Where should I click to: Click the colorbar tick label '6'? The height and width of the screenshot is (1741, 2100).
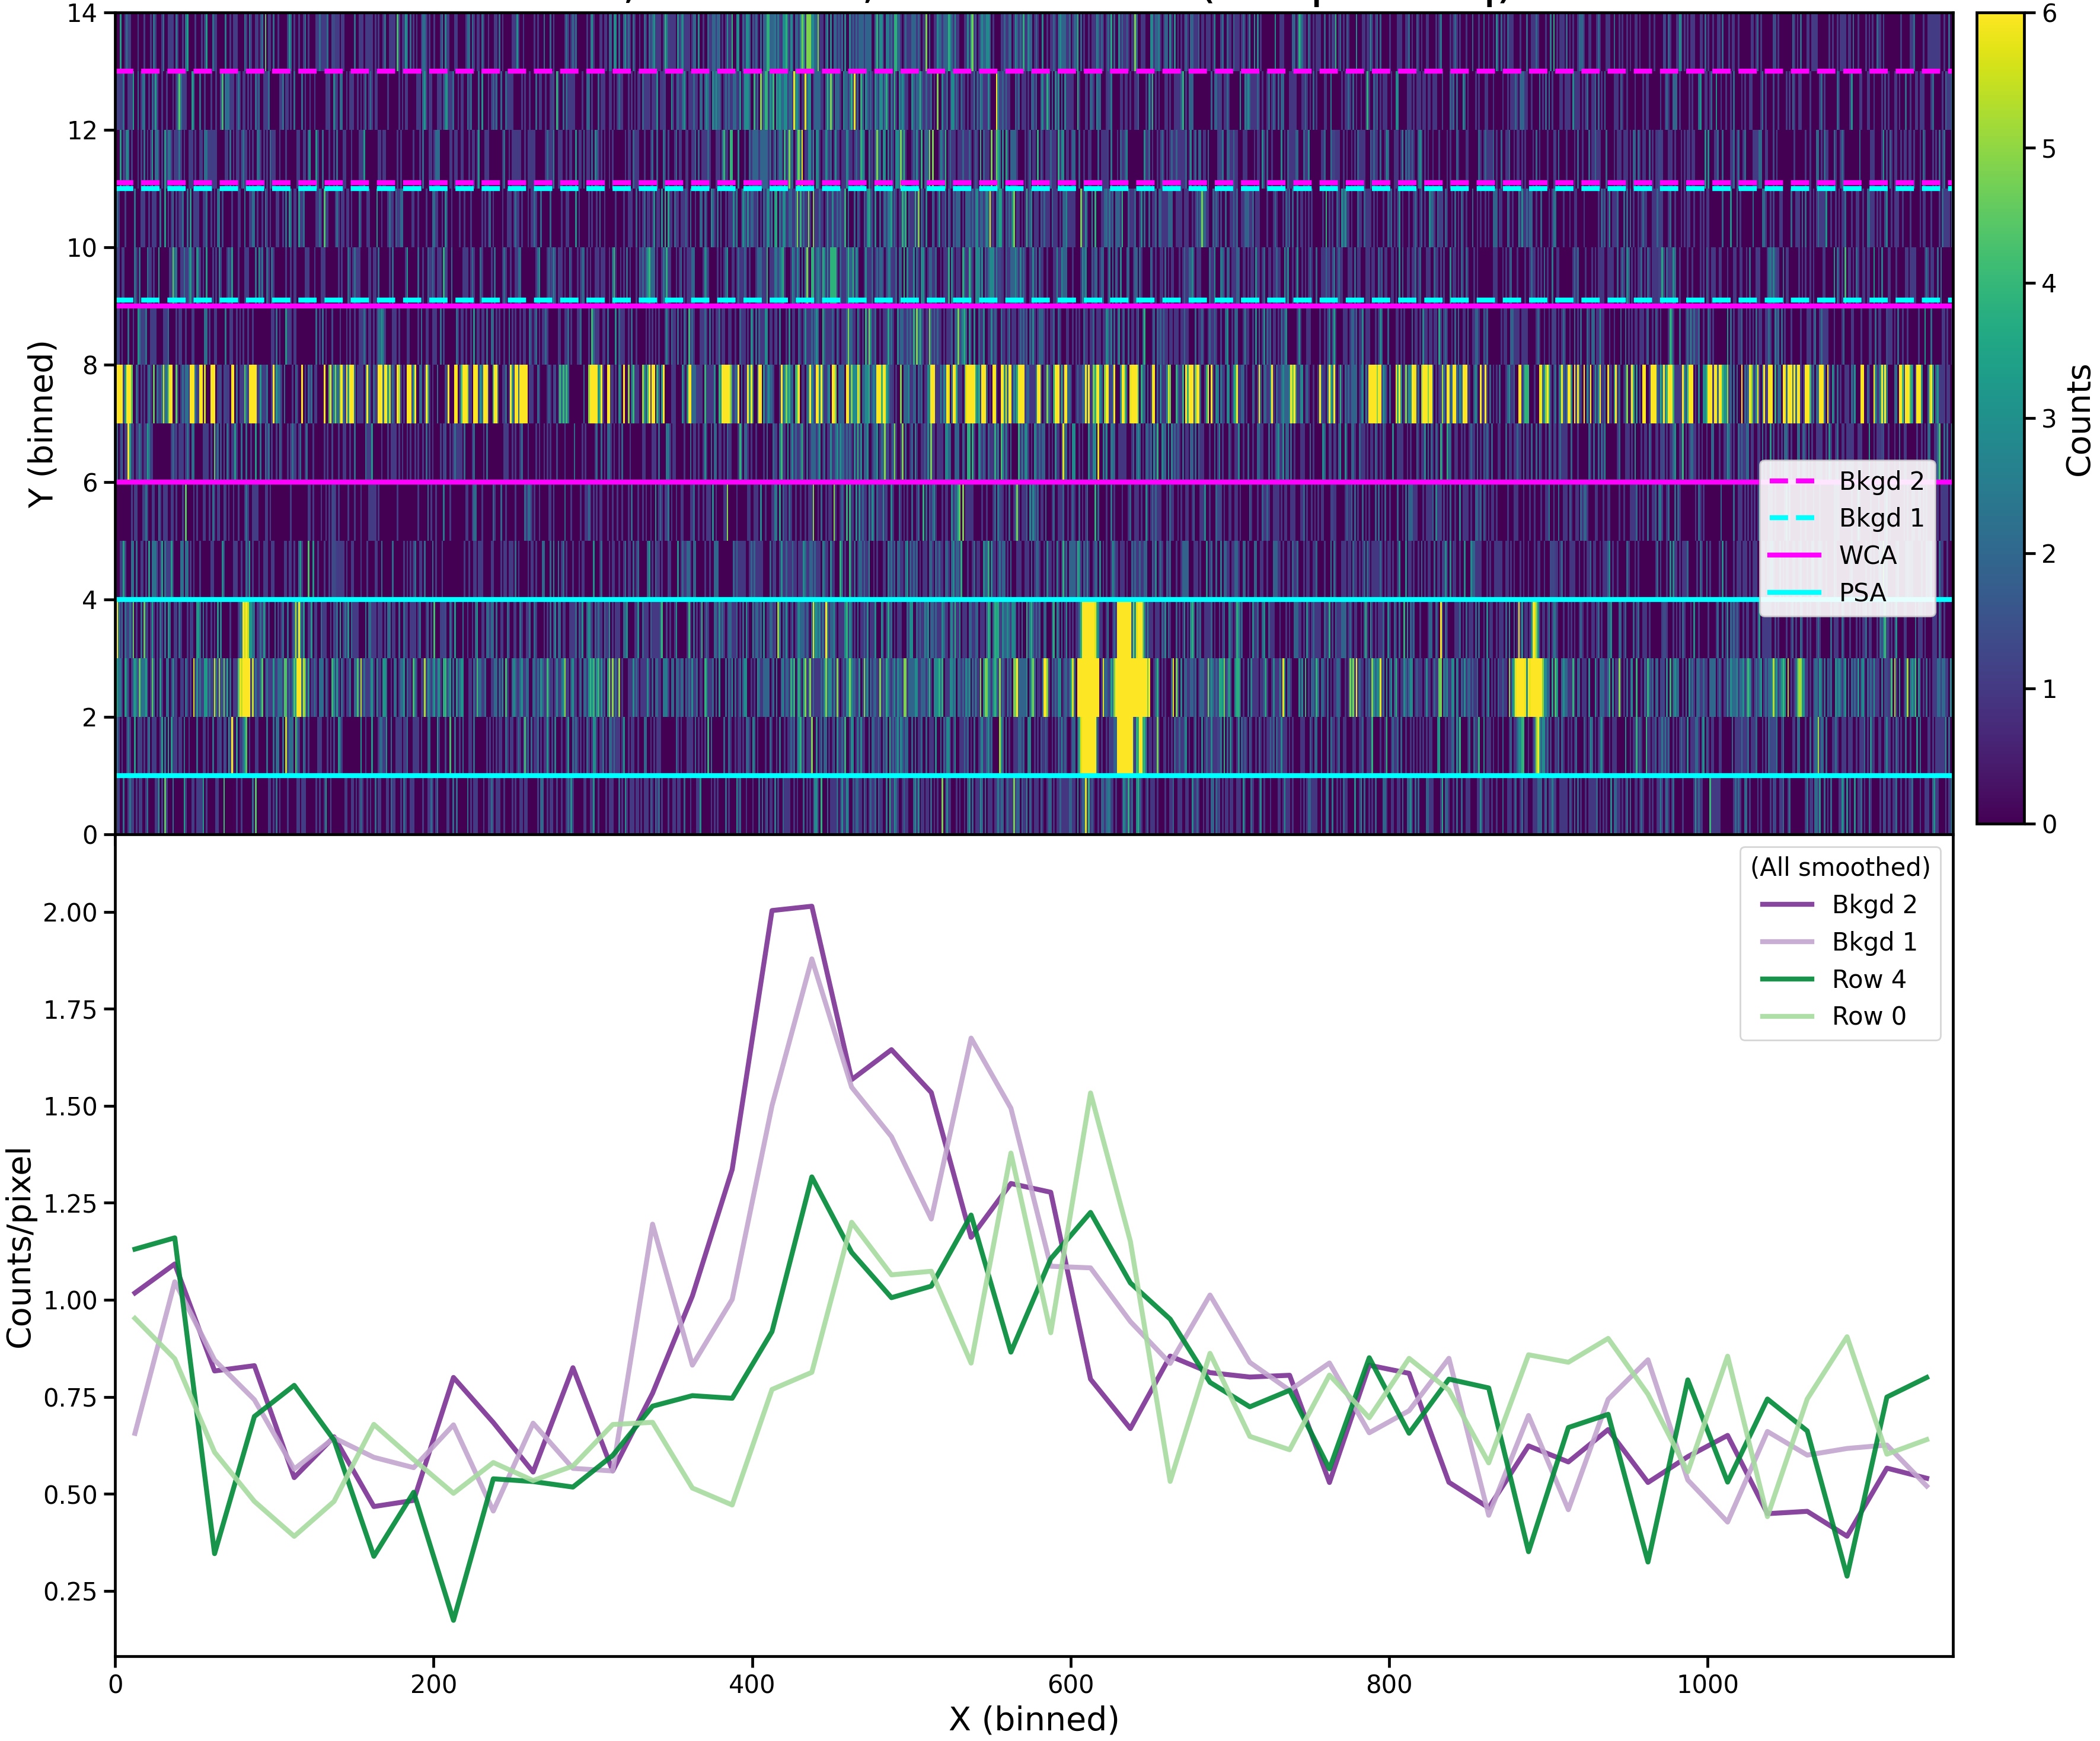2049,14
